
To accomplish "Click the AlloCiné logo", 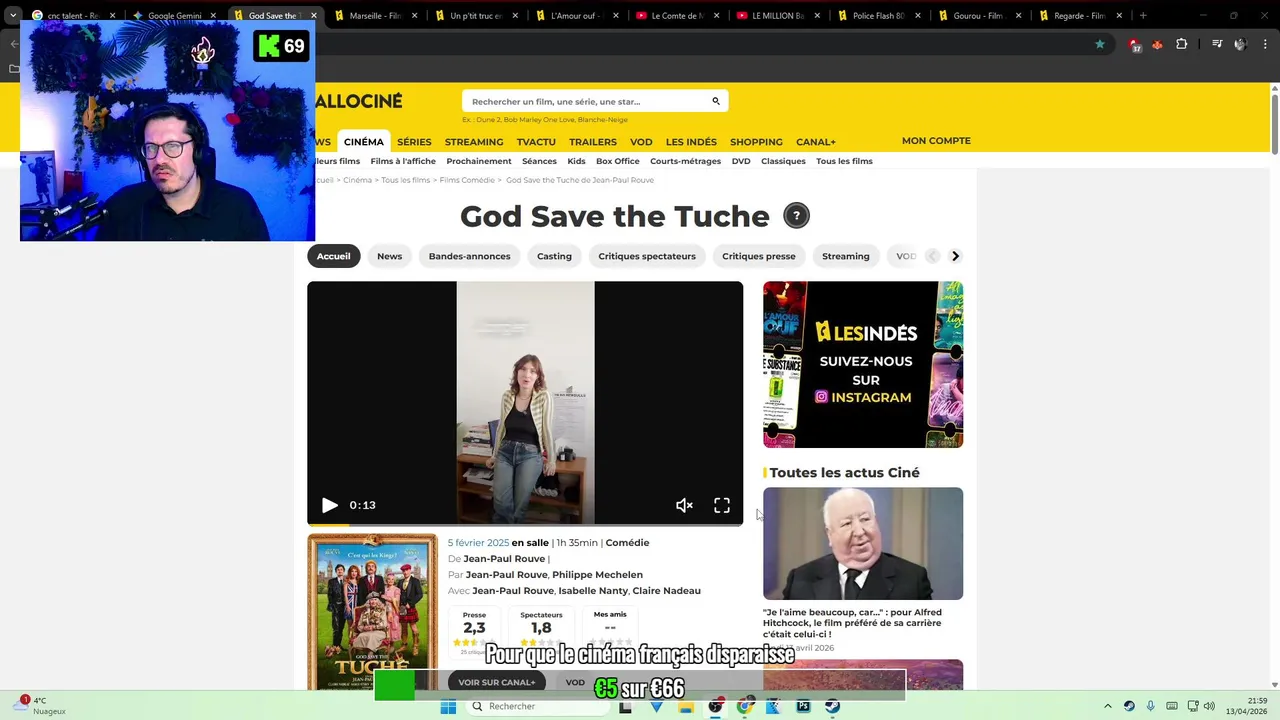I will 358,101.
